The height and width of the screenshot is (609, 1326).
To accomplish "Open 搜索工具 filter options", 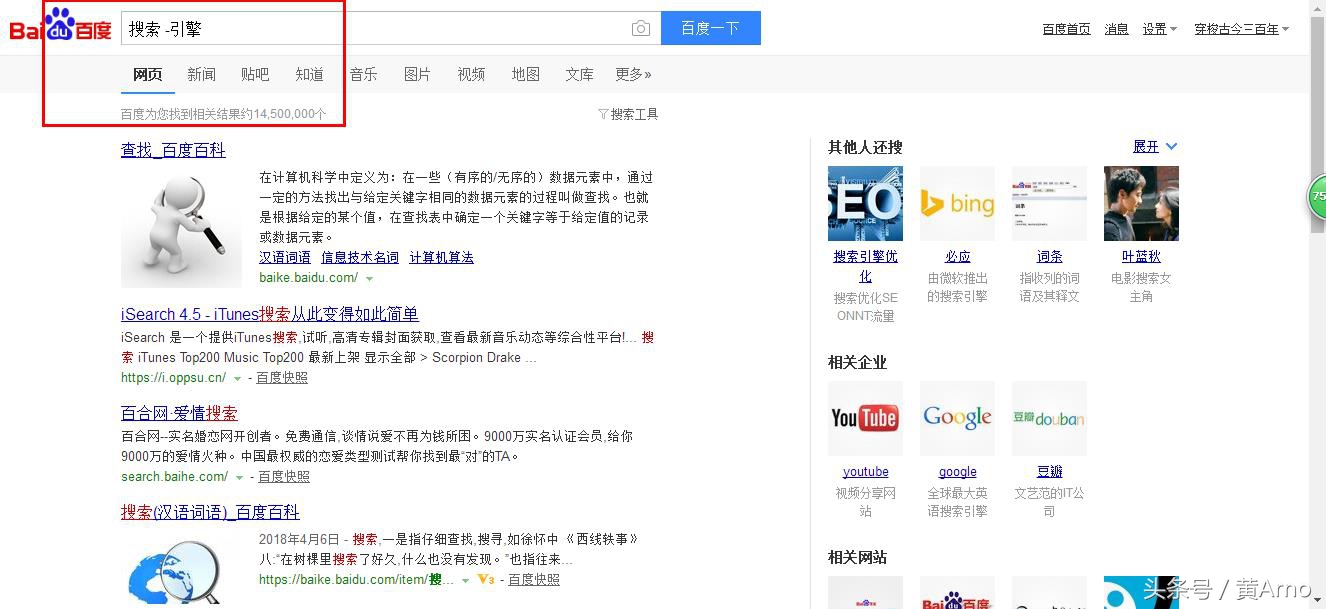I will (628, 114).
